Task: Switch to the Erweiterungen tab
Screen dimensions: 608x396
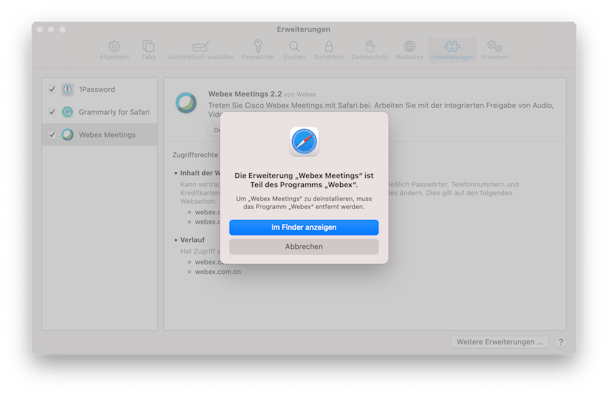Action: [452, 50]
